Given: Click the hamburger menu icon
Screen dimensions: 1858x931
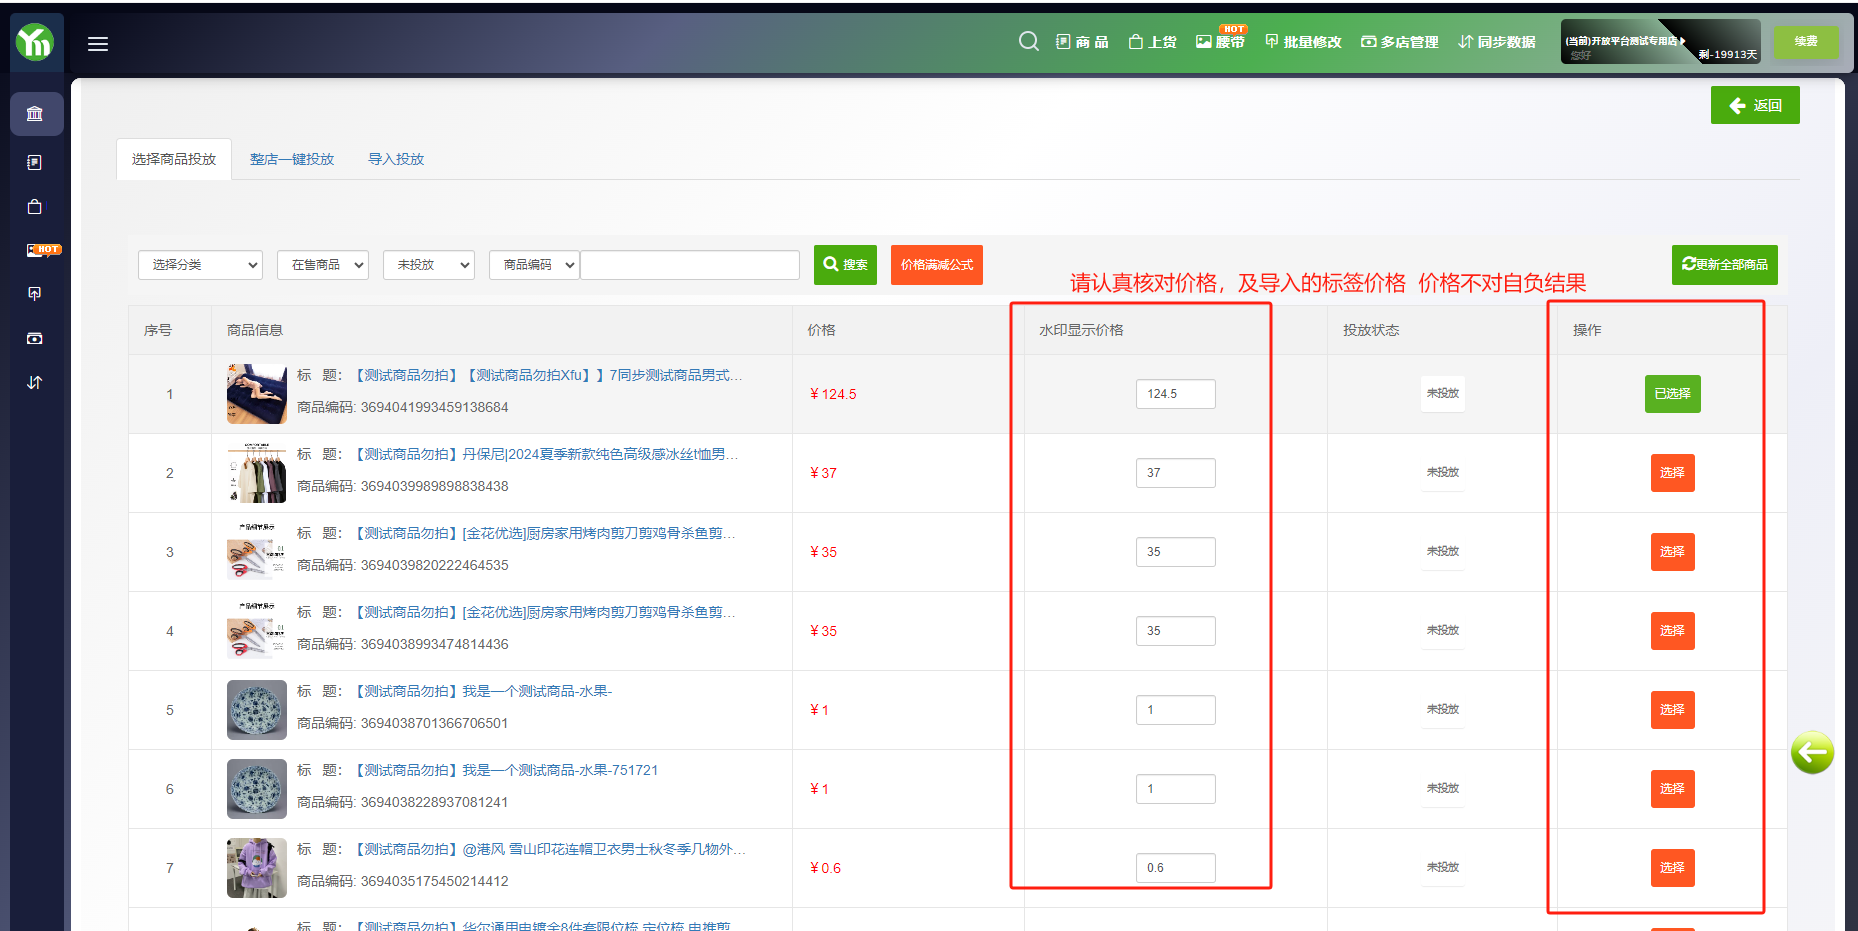Looking at the screenshot, I should [98, 44].
